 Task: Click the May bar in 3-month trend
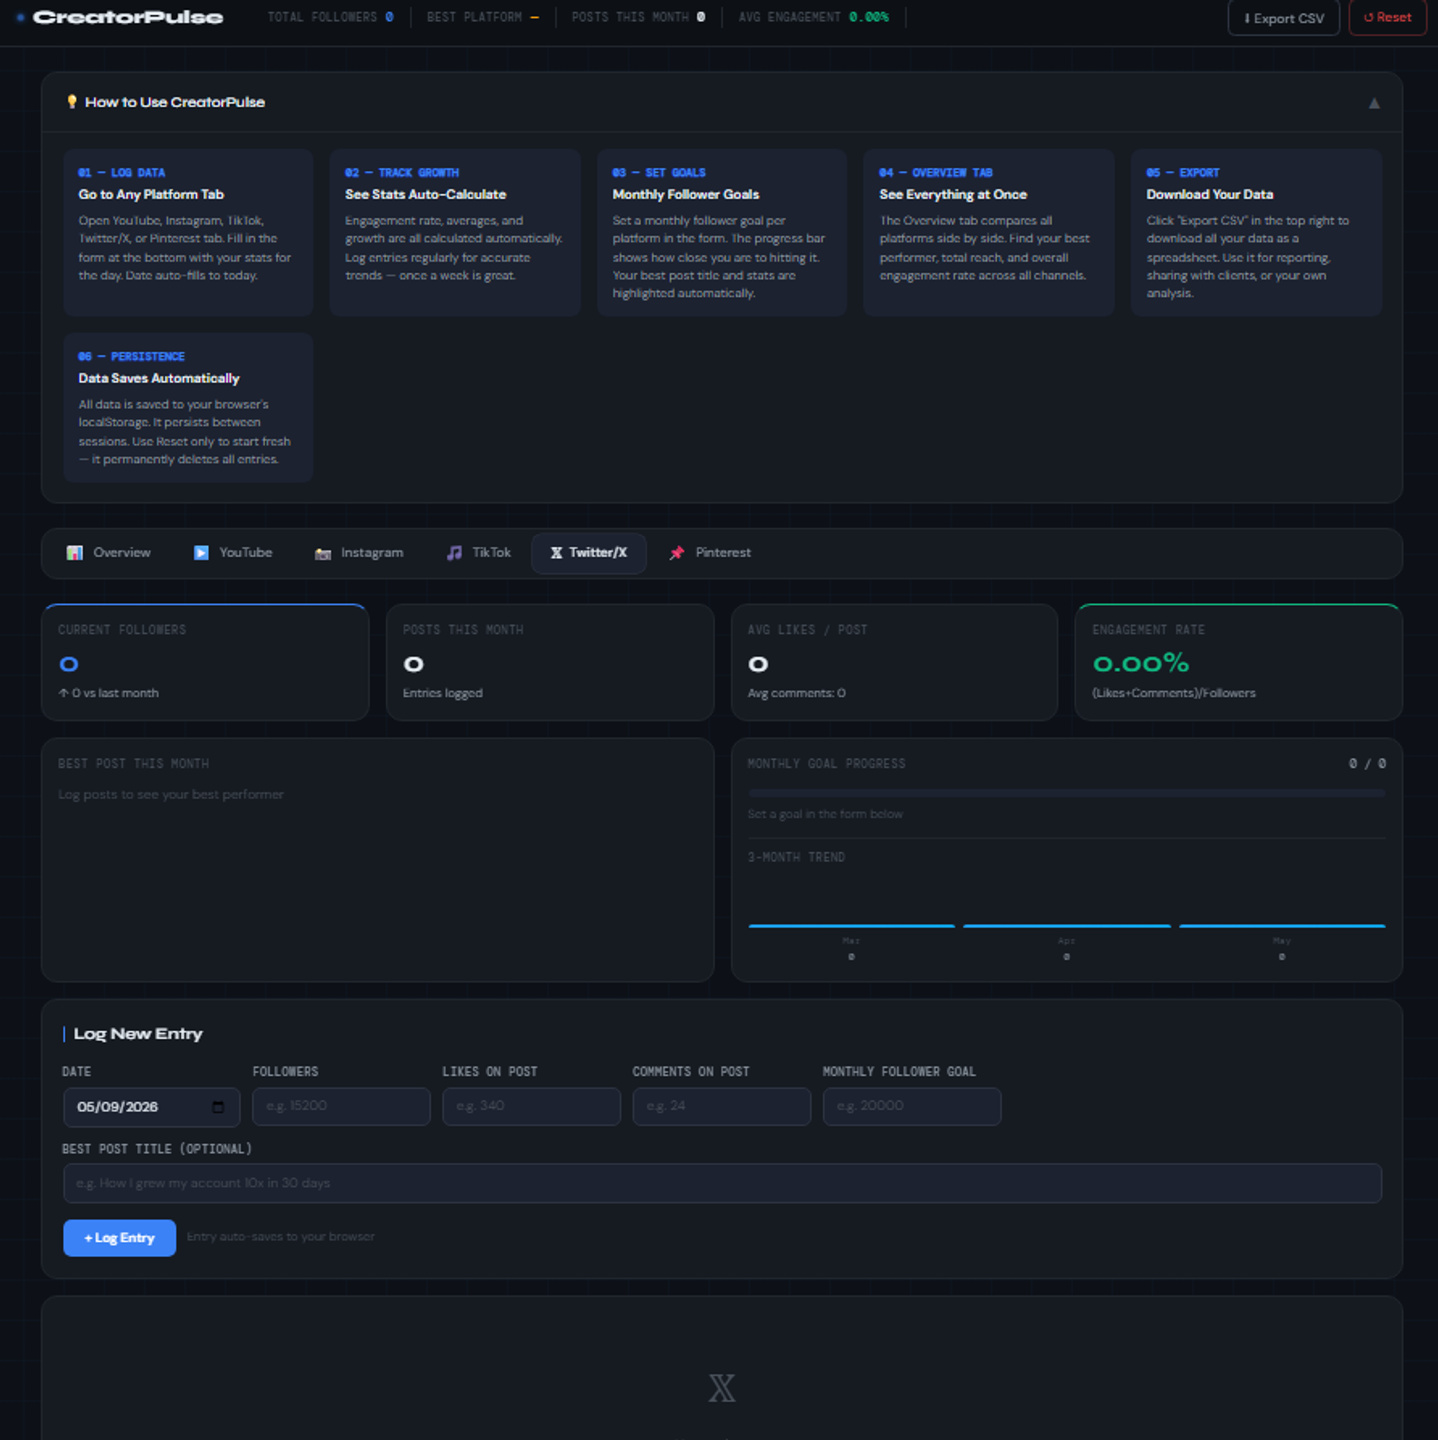click(x=1282, y=926)
